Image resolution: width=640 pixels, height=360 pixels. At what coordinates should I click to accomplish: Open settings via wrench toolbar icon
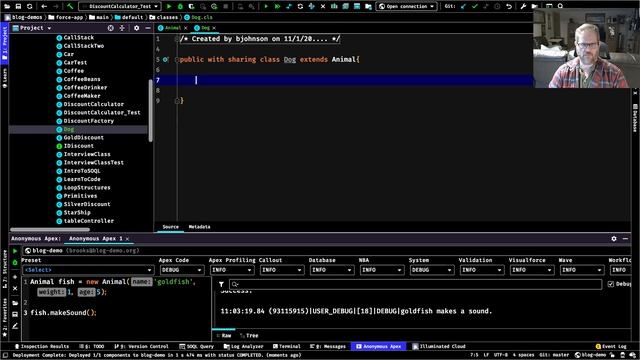tap(523, 6)
